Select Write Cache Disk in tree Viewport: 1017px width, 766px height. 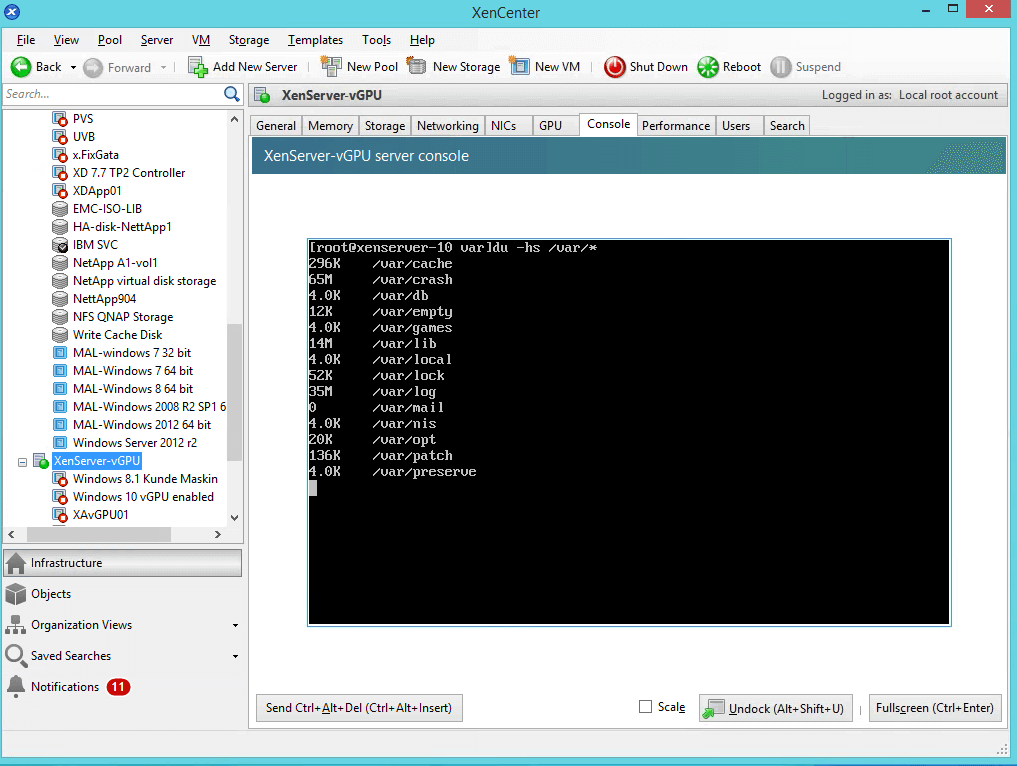pyautogui.click(x=117, y=335)
